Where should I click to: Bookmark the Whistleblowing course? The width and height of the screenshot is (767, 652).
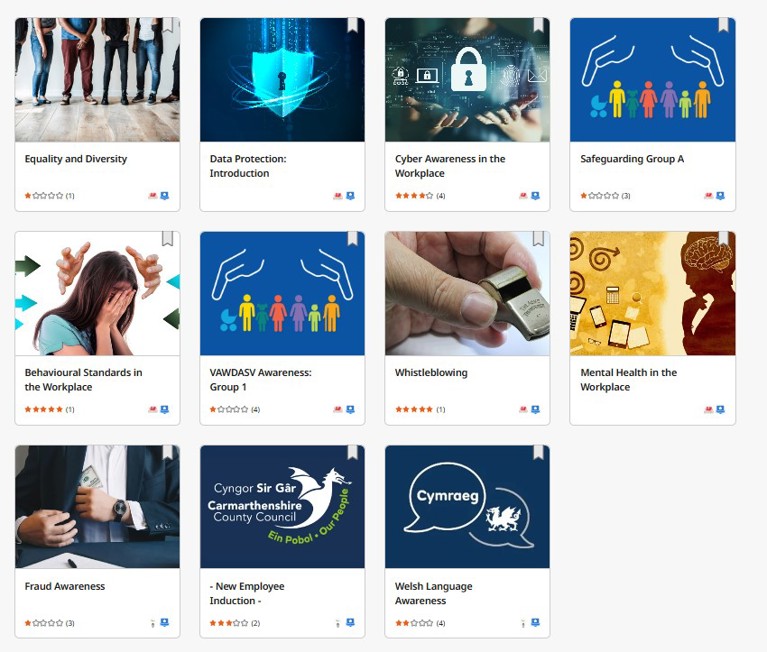538,239
